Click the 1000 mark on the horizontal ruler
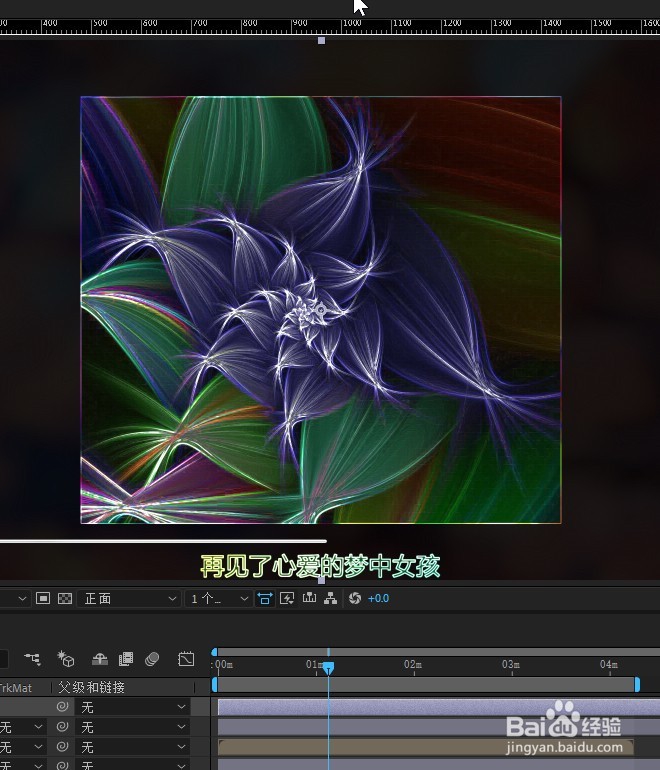The image size is (660, 770). pos(352,23)
